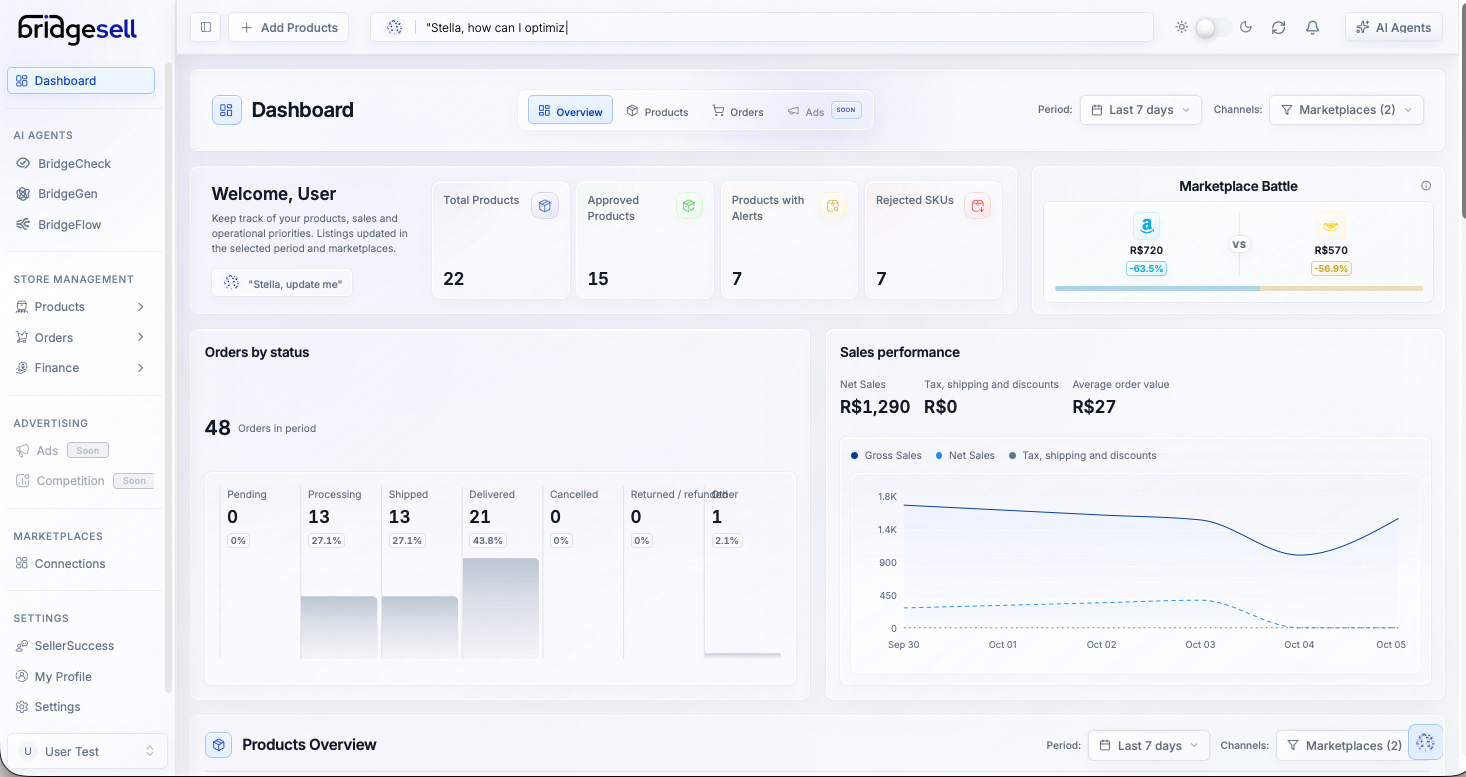Click the sidebar collapse panel icon

click(206, 27)
